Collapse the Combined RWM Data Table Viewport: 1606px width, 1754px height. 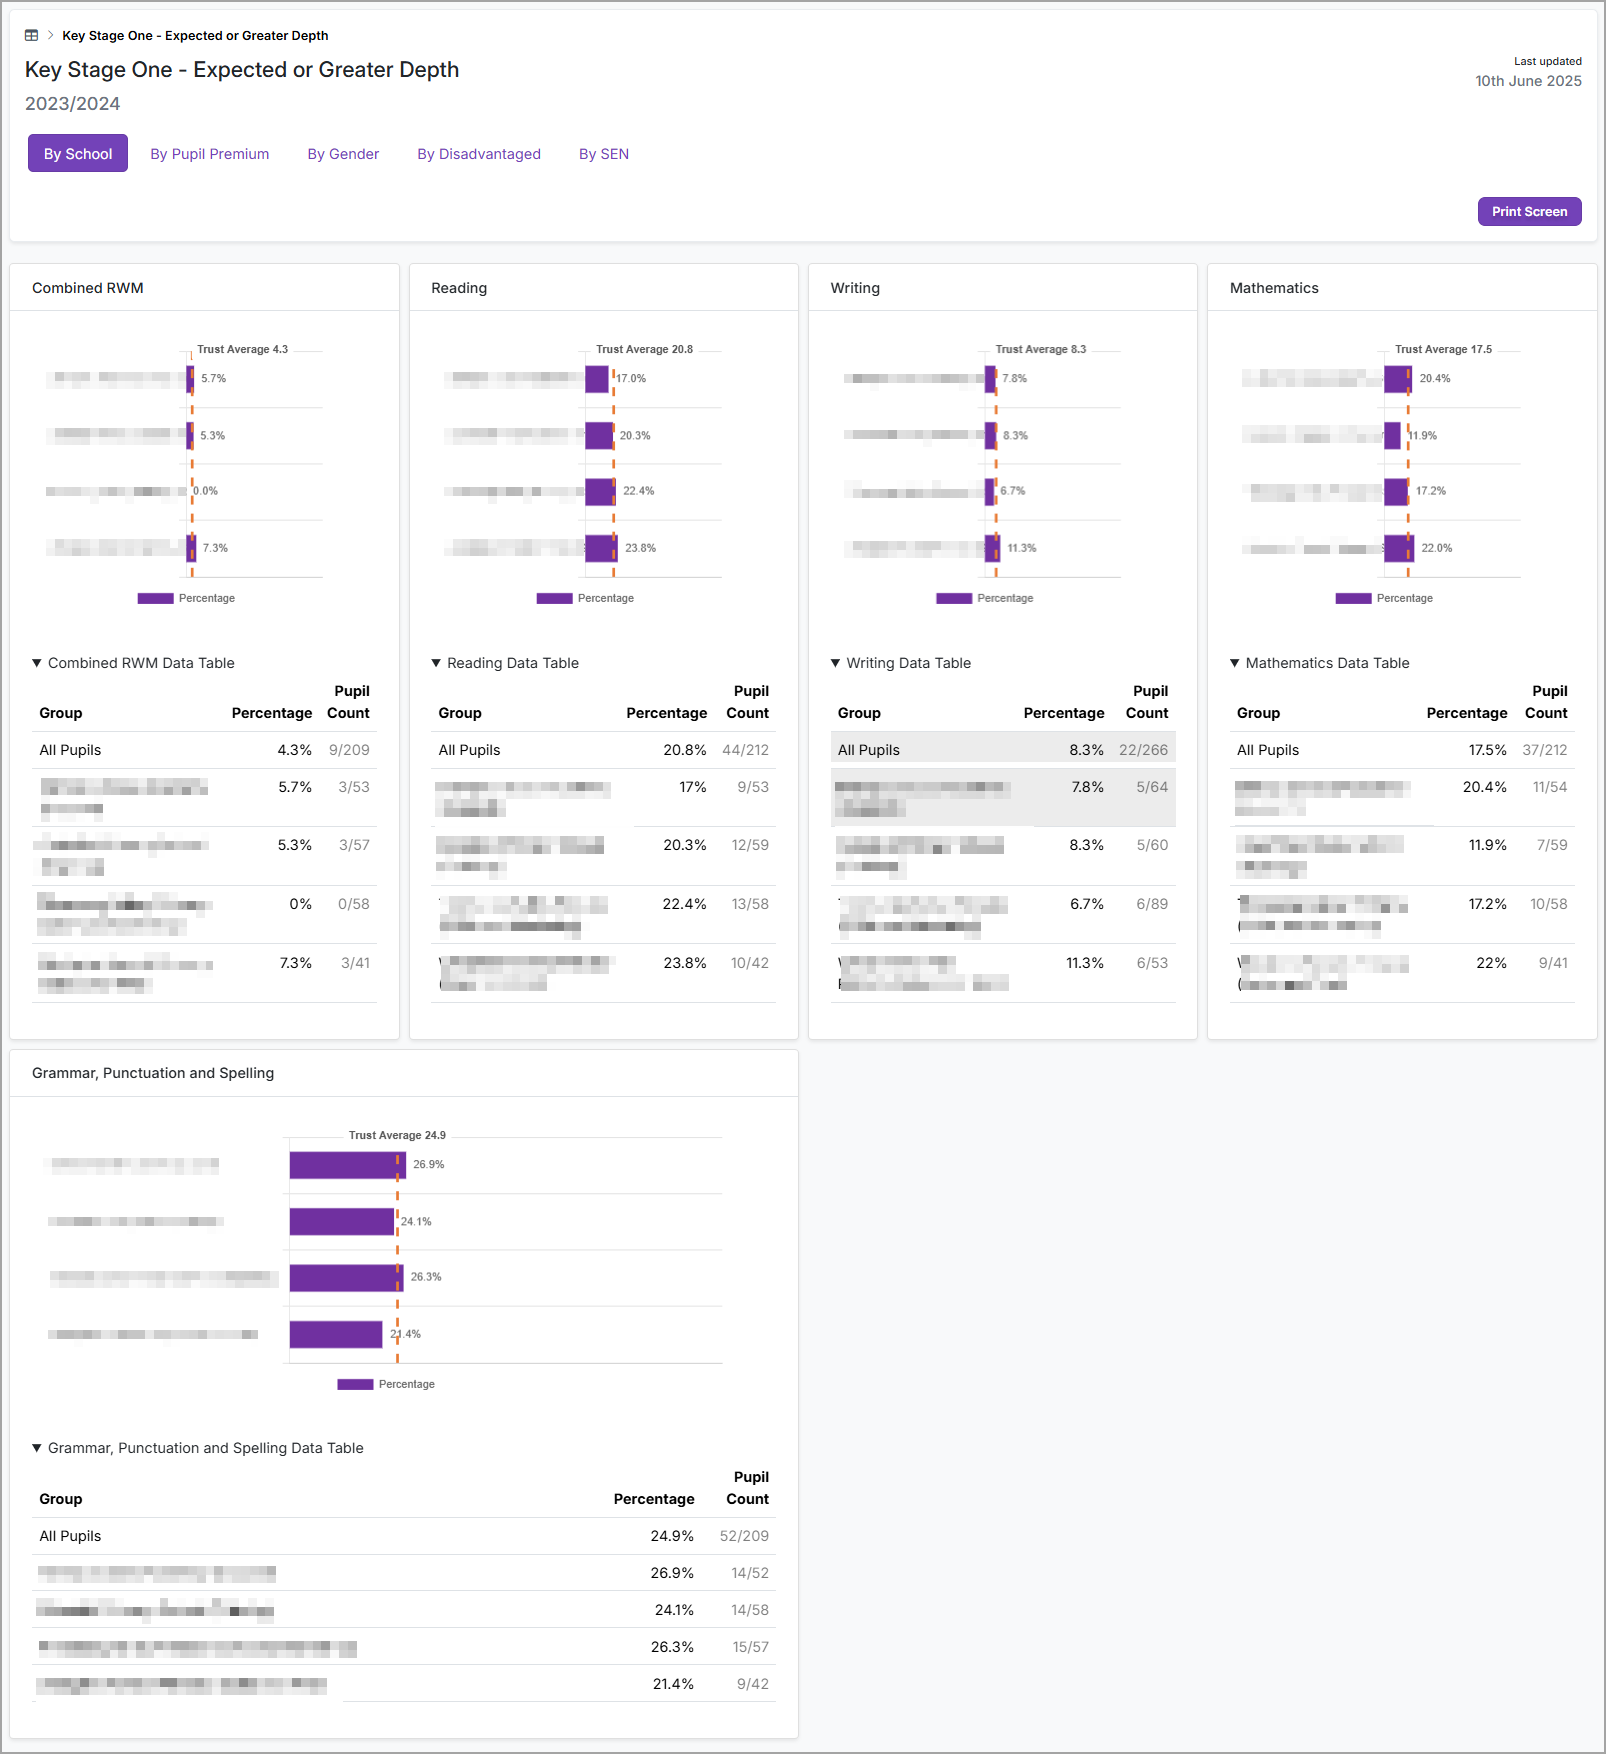tap(133, 663)
